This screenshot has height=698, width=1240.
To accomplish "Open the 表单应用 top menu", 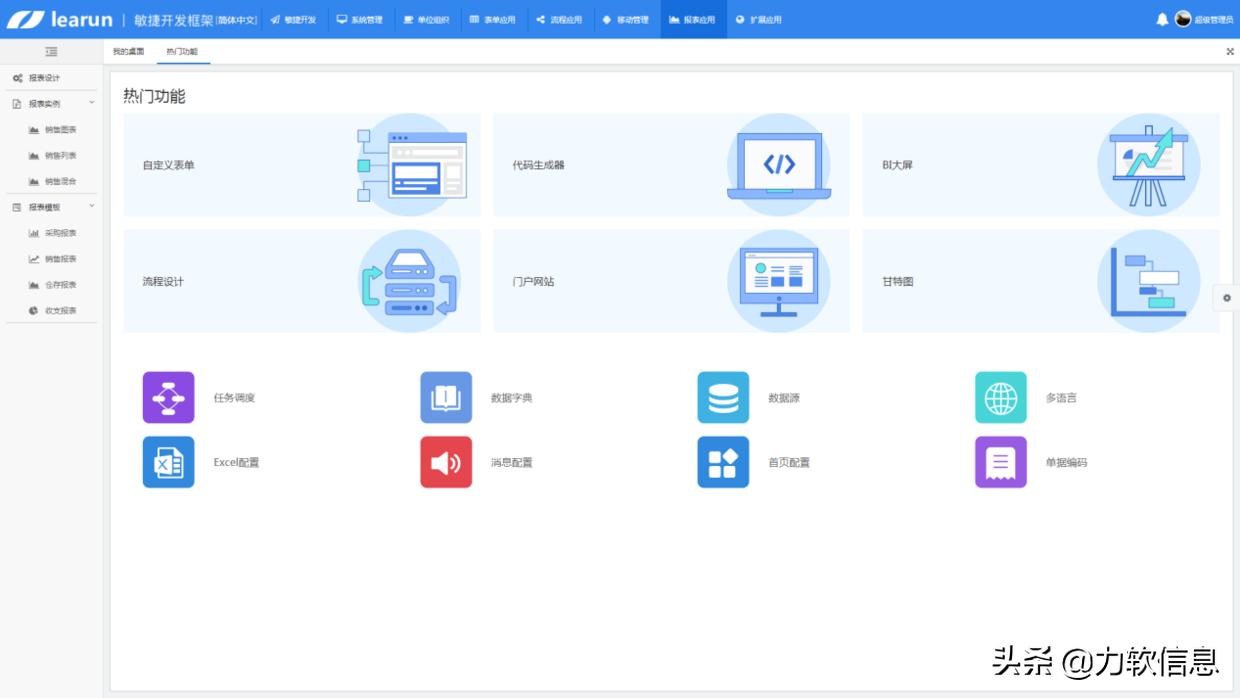I will 493,19.
